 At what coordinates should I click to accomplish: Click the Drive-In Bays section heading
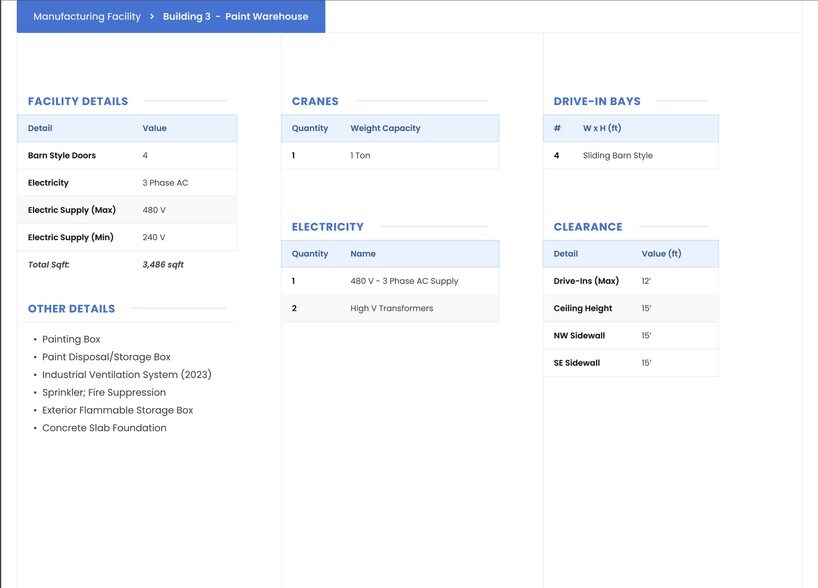coord(597,101)
